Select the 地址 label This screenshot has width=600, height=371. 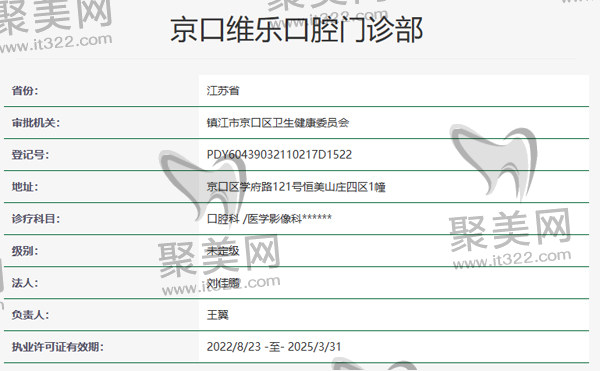pos(25,187)
